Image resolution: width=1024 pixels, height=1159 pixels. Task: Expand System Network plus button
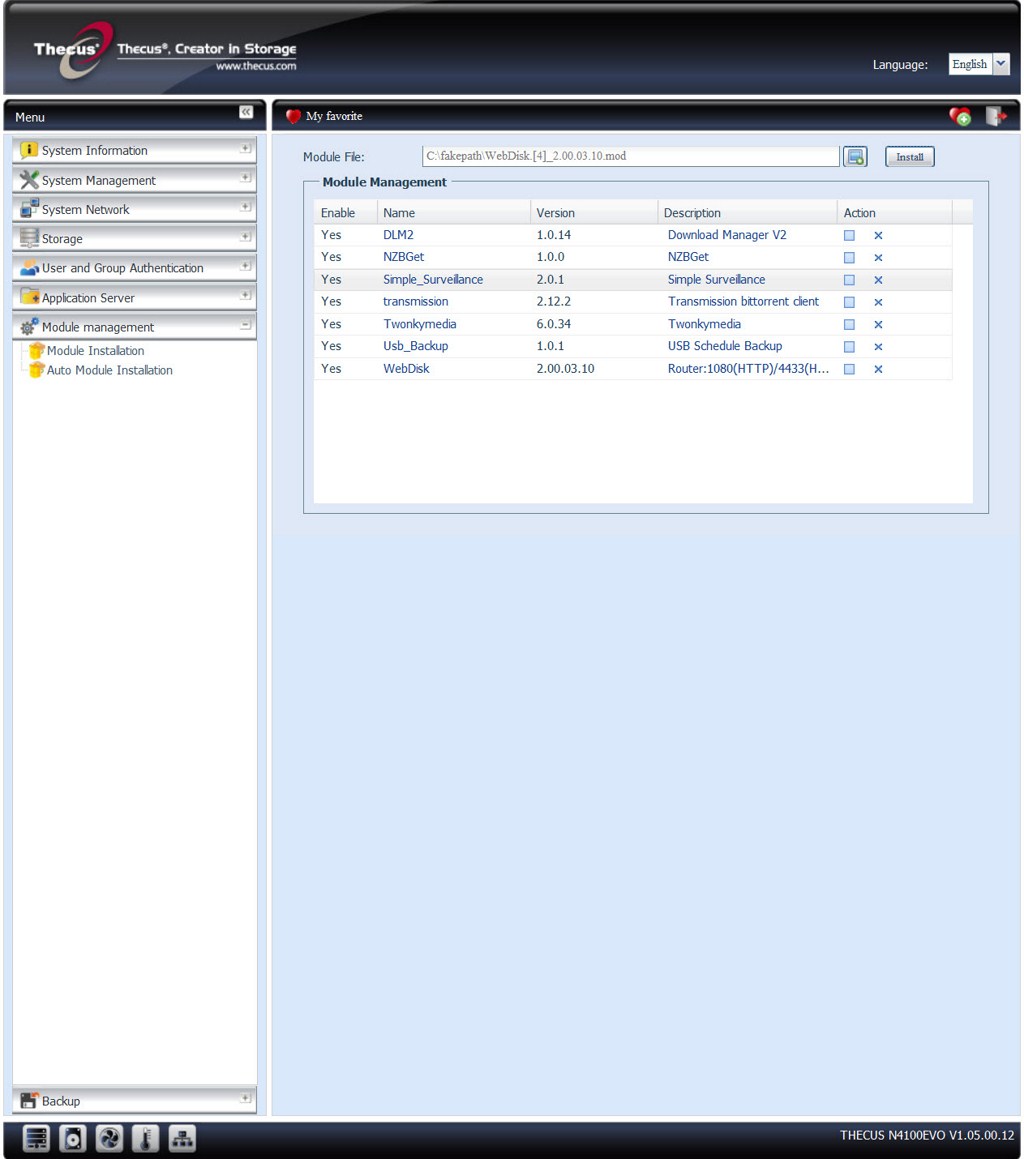click(245, 208)
